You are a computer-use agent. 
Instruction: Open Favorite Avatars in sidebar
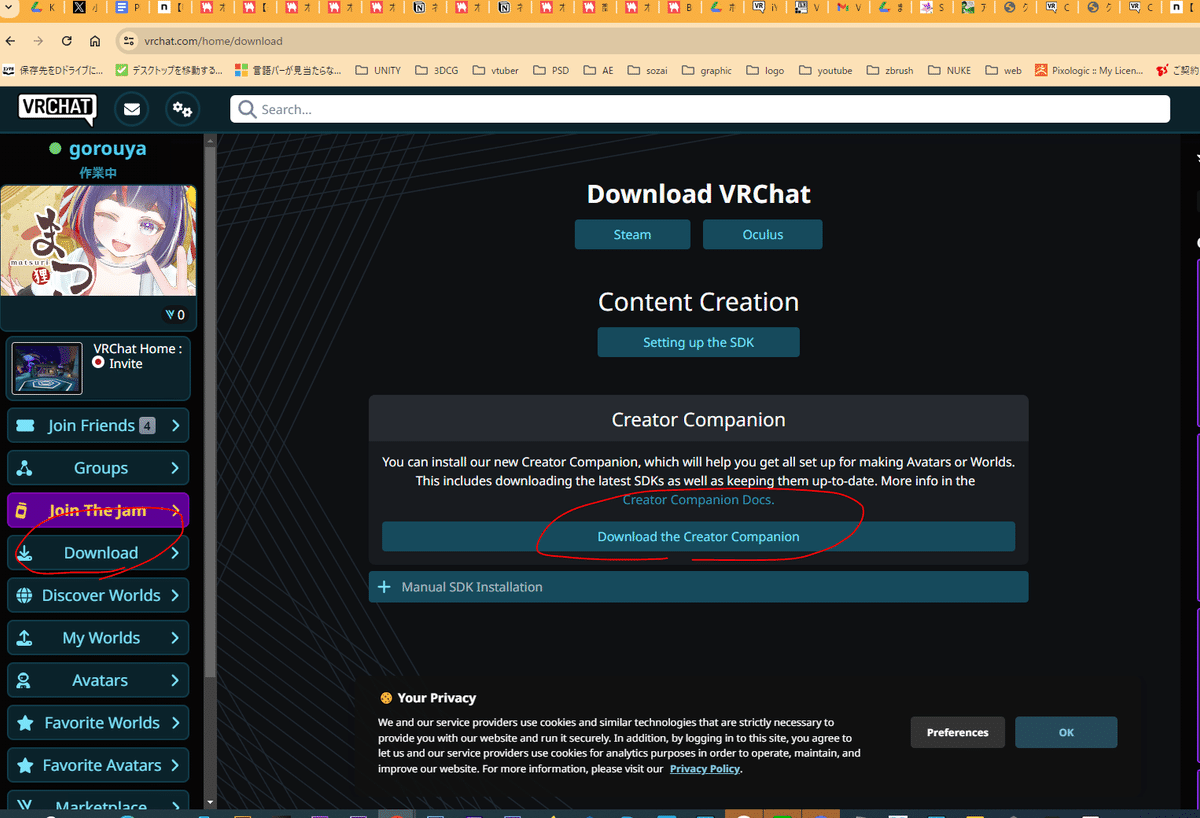(x=98, y=766)
